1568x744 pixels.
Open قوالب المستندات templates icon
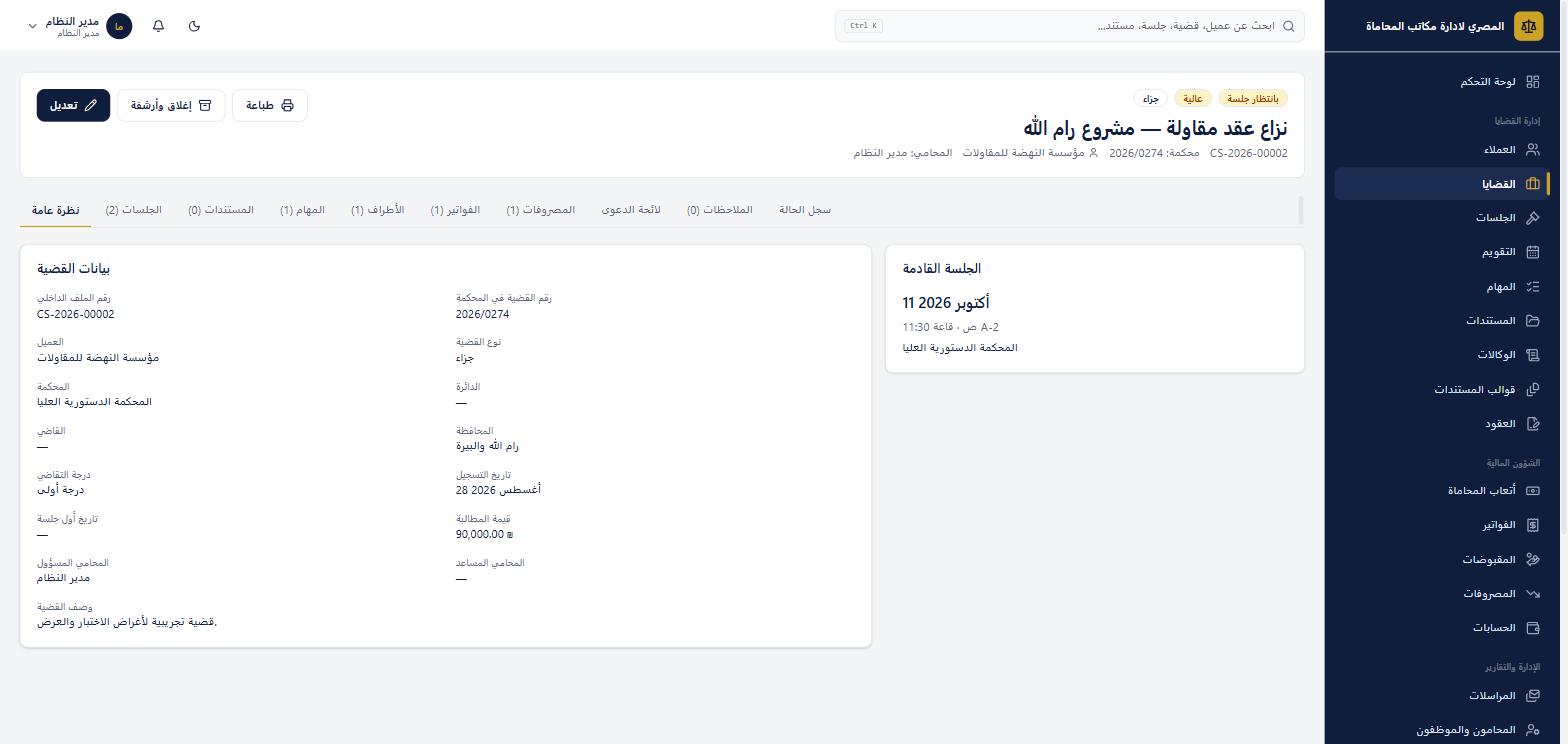[1533, 389]
